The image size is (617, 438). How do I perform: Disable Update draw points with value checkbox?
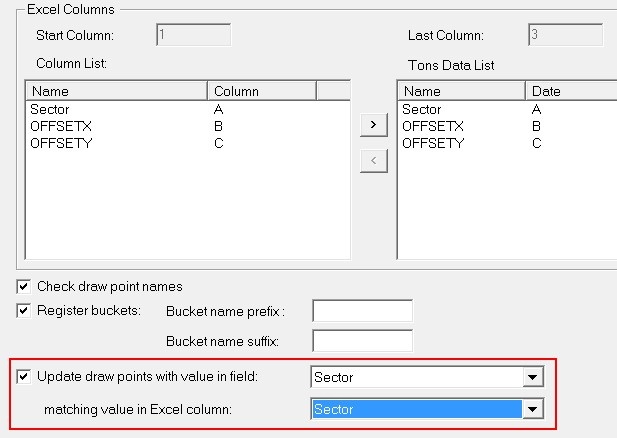click(x=24, y=377)
